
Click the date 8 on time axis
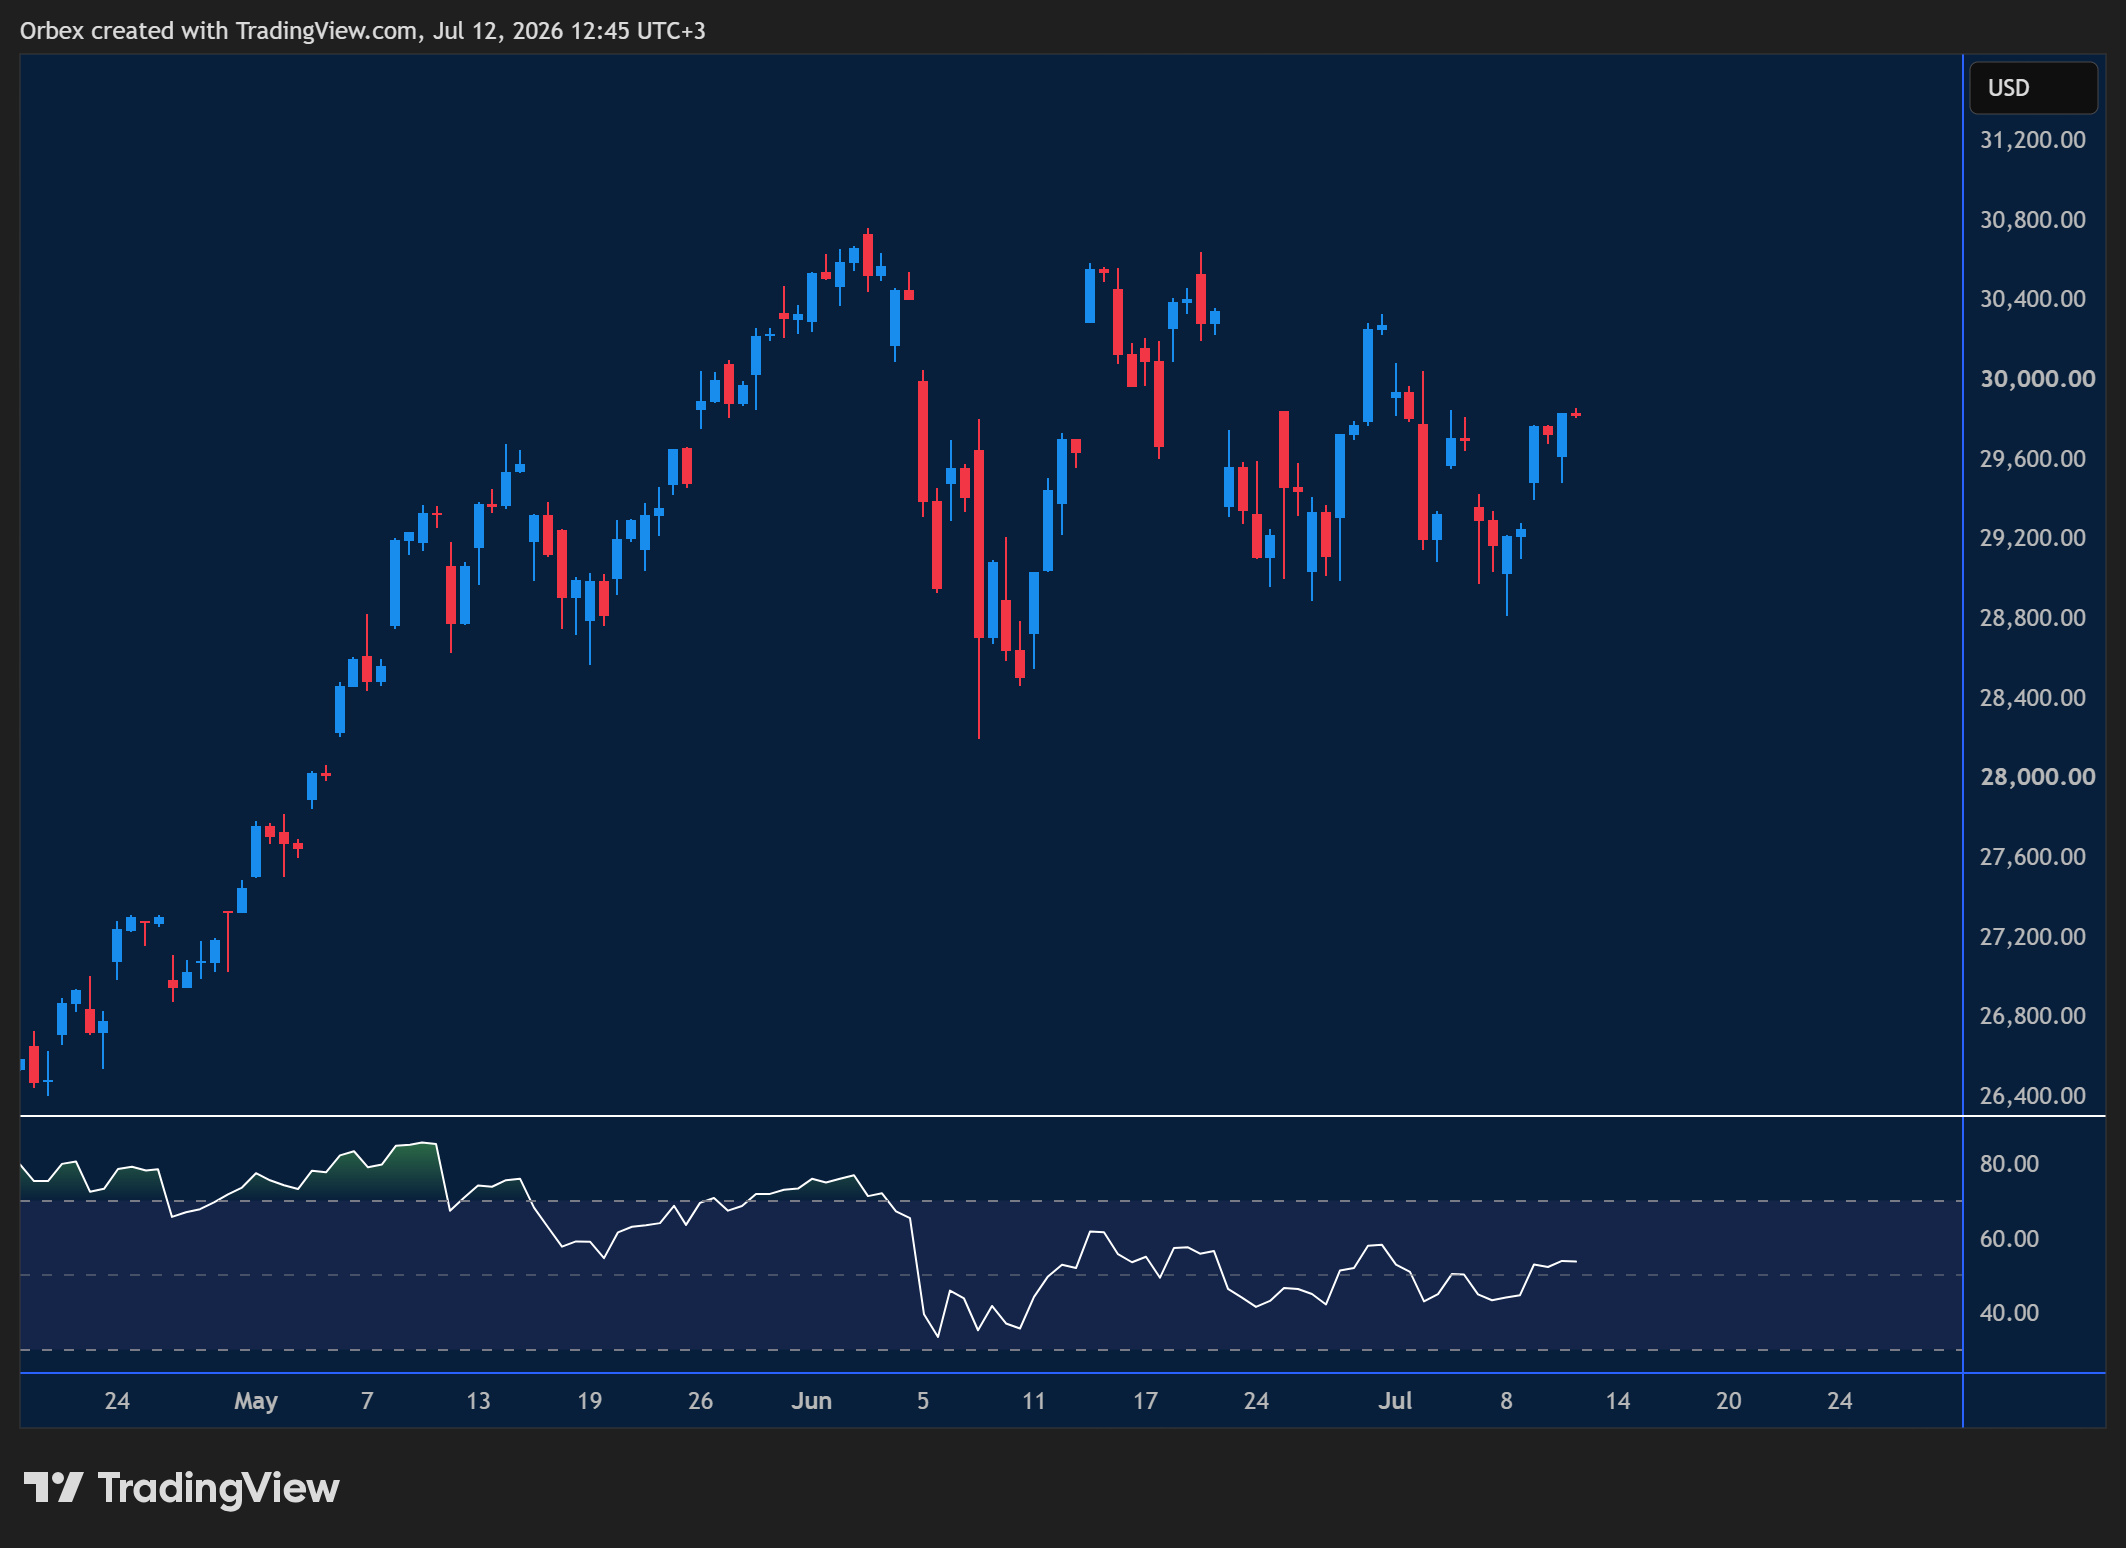[x=1506, y=1401]
